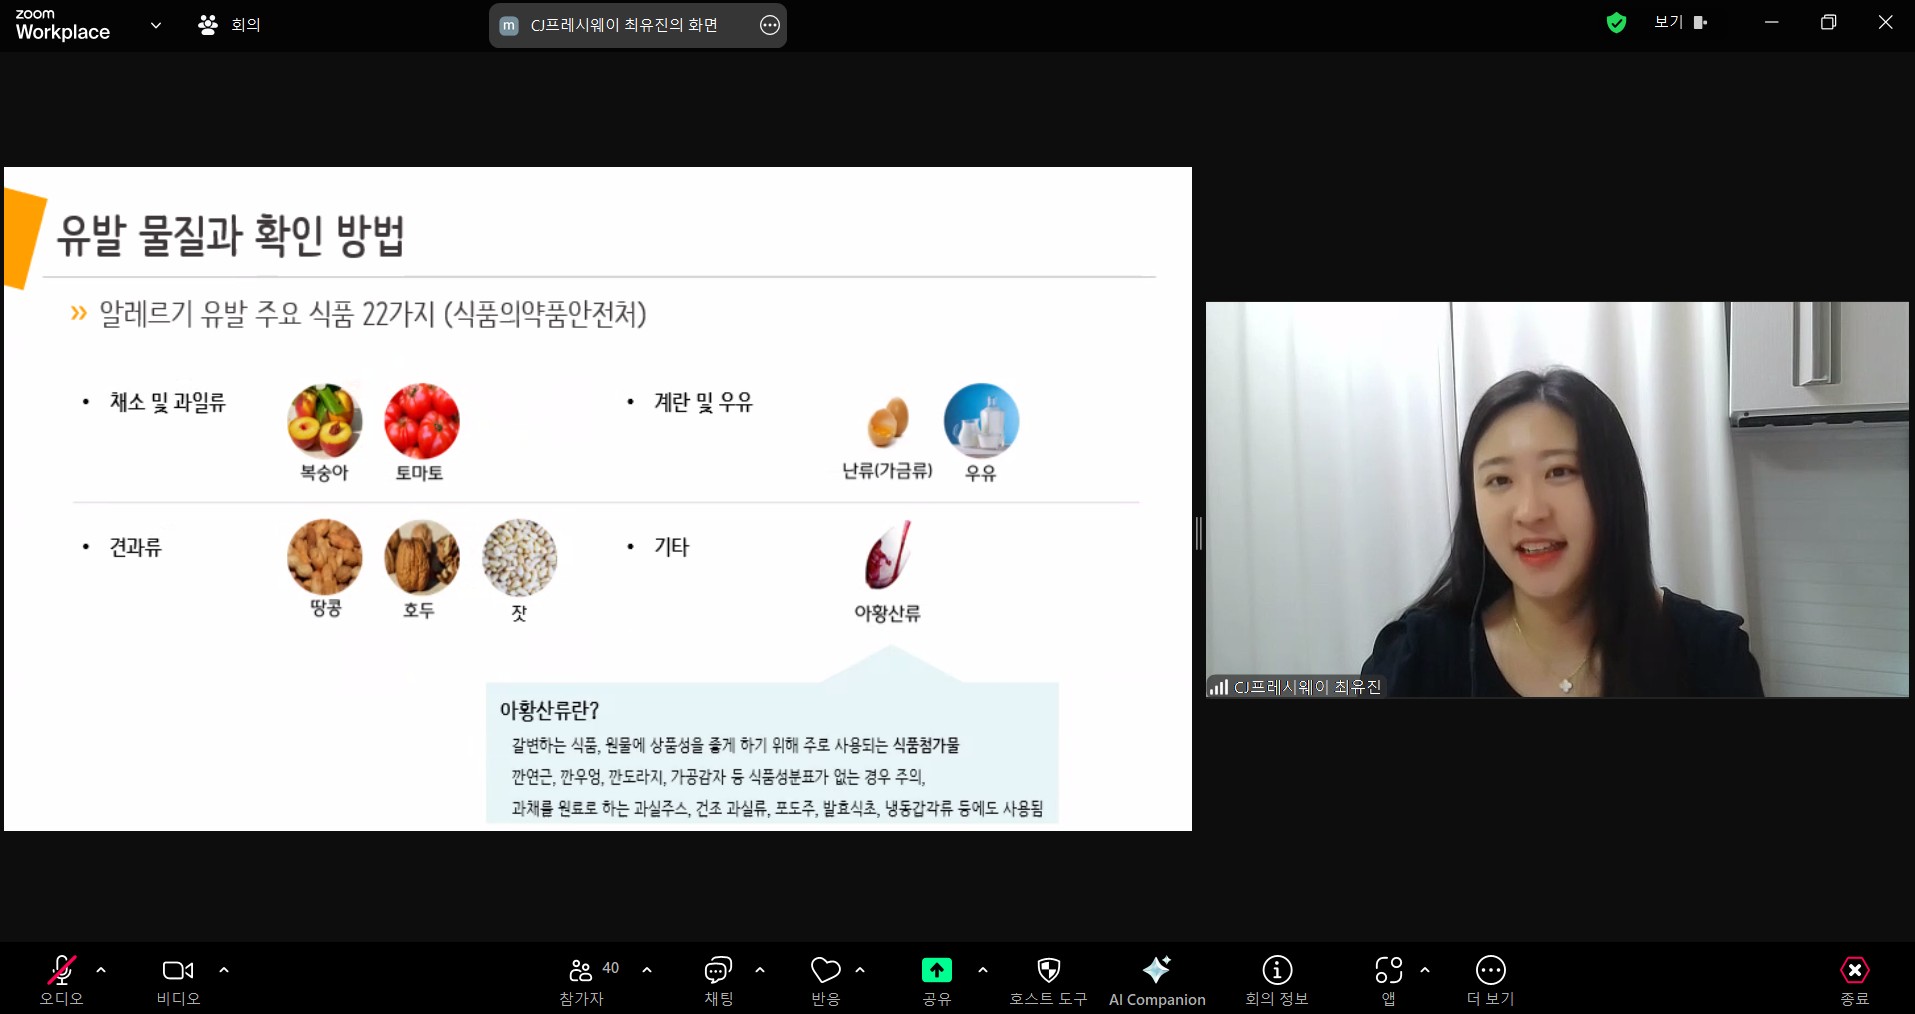Expand audio options arrow next to 오디오
Viewport: 1915px width, 1014px height.
101,970
